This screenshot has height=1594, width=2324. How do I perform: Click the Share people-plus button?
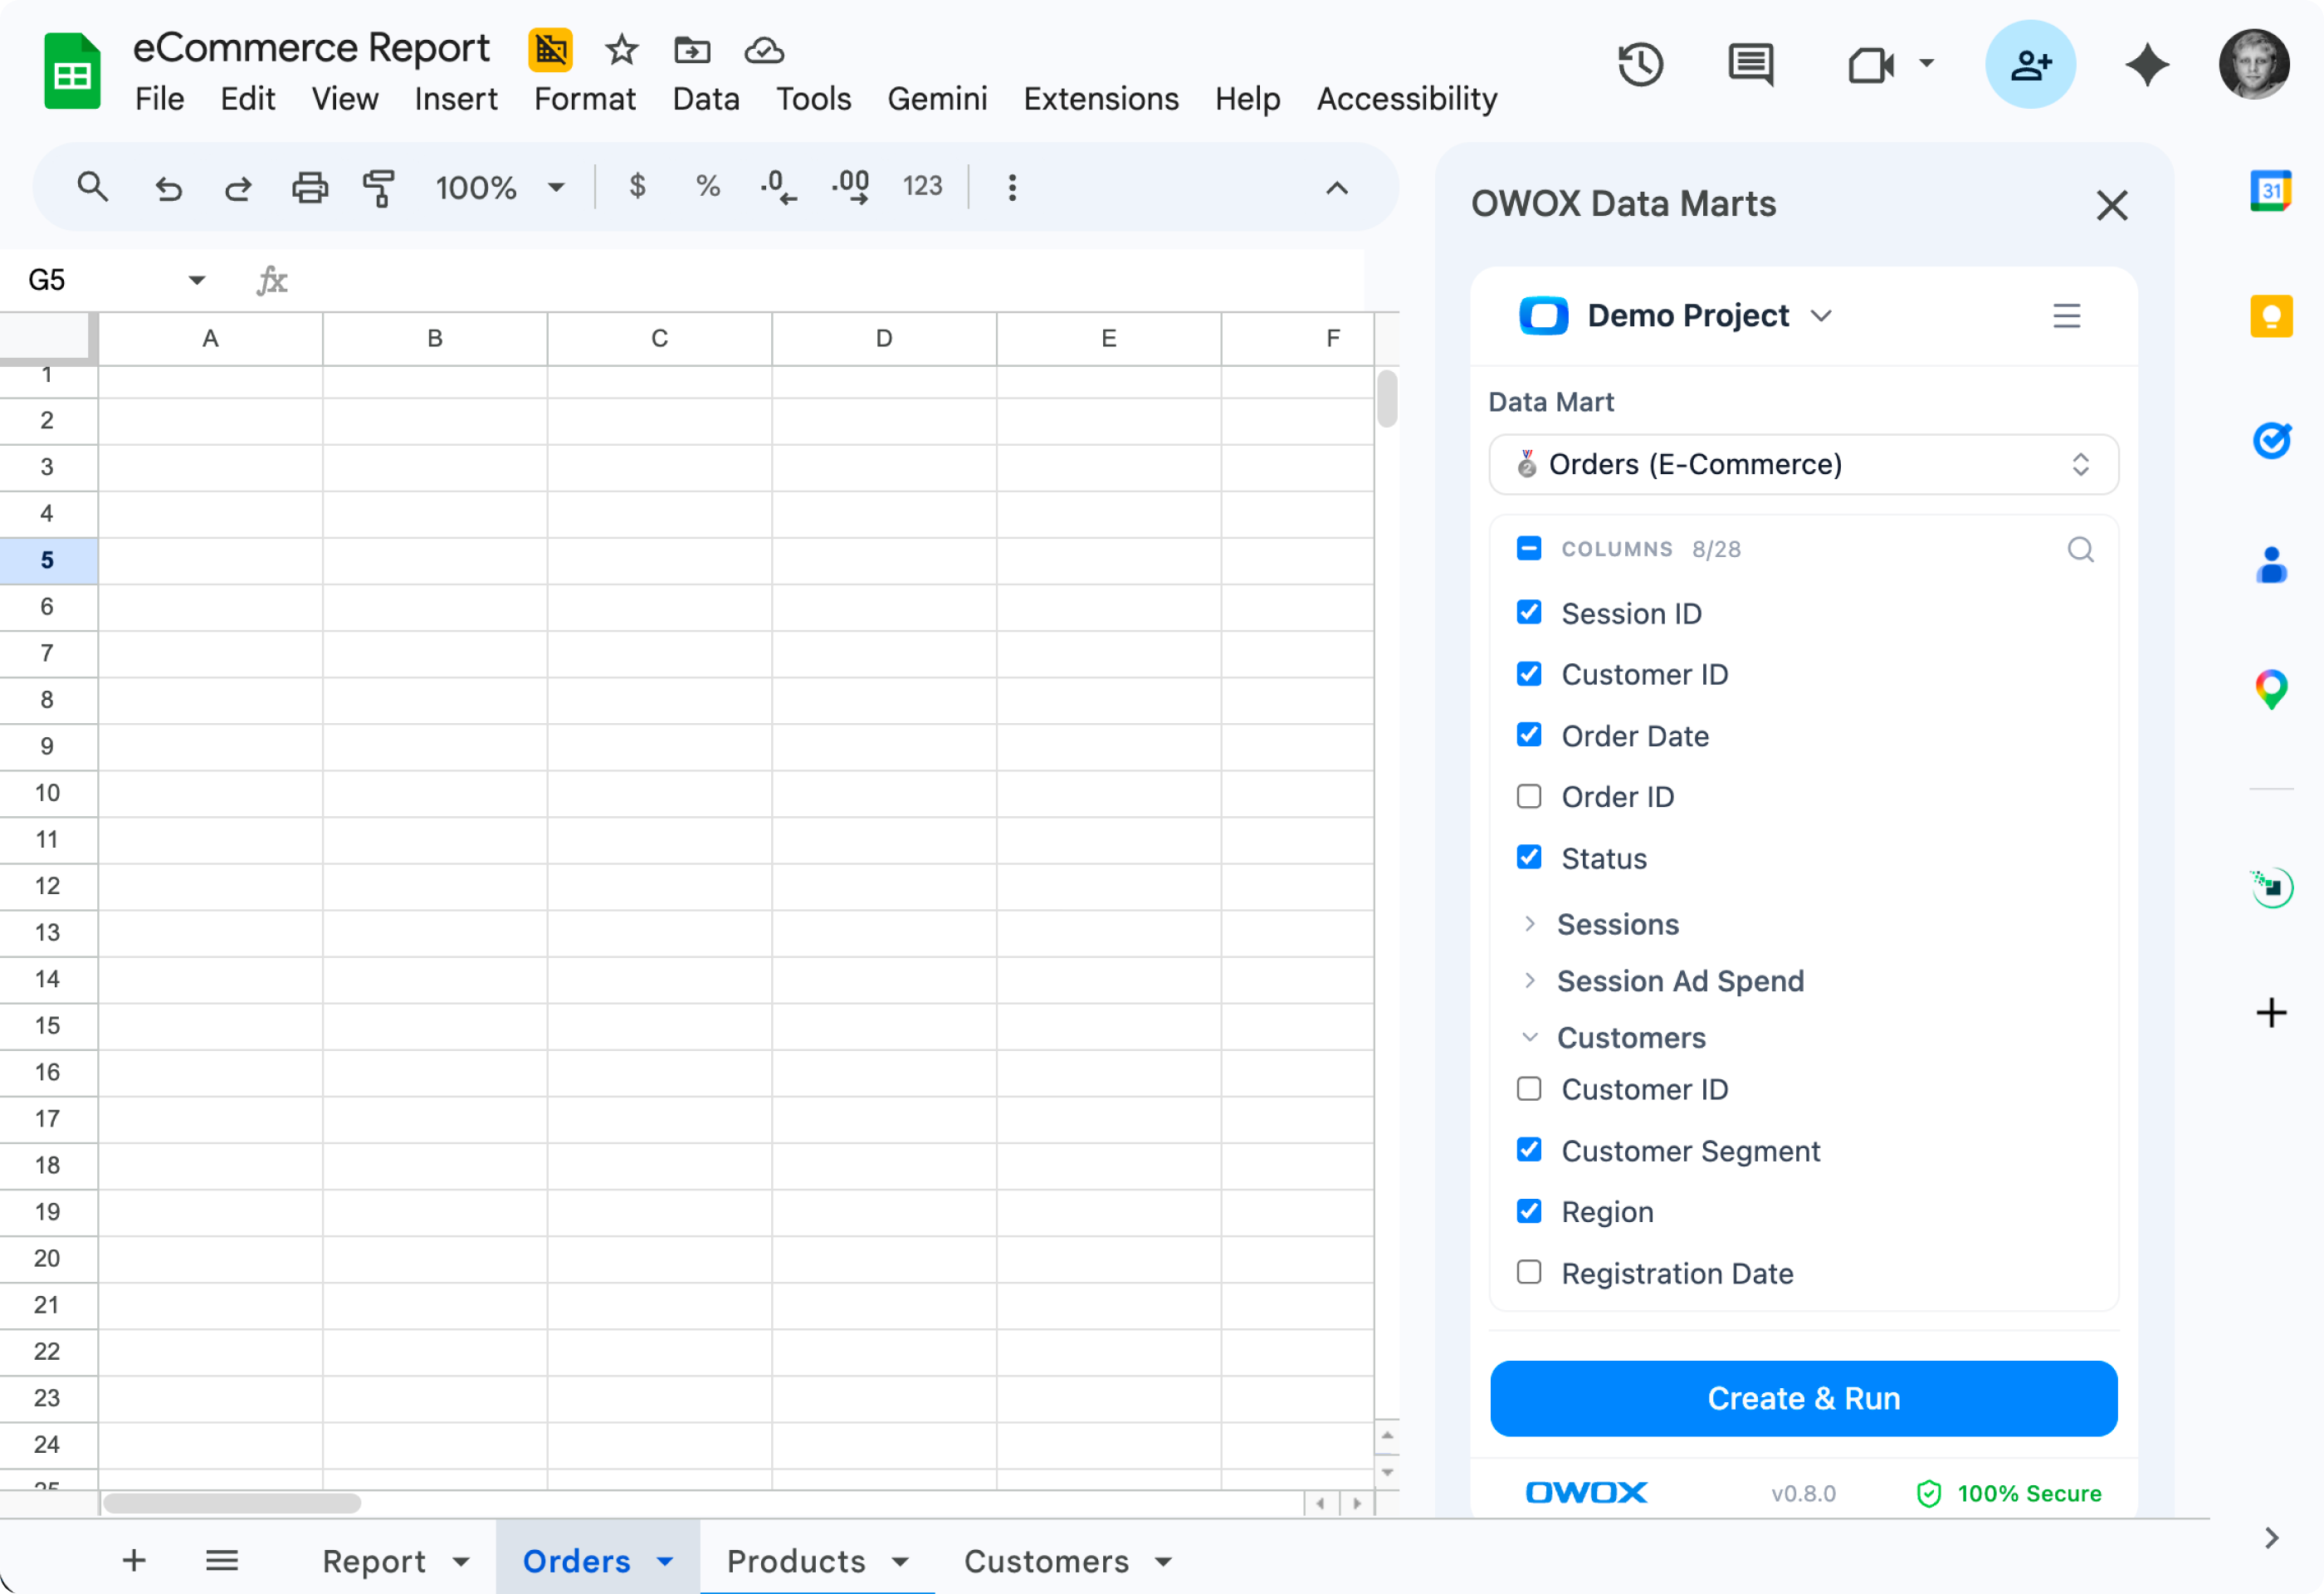[2030, 65]
